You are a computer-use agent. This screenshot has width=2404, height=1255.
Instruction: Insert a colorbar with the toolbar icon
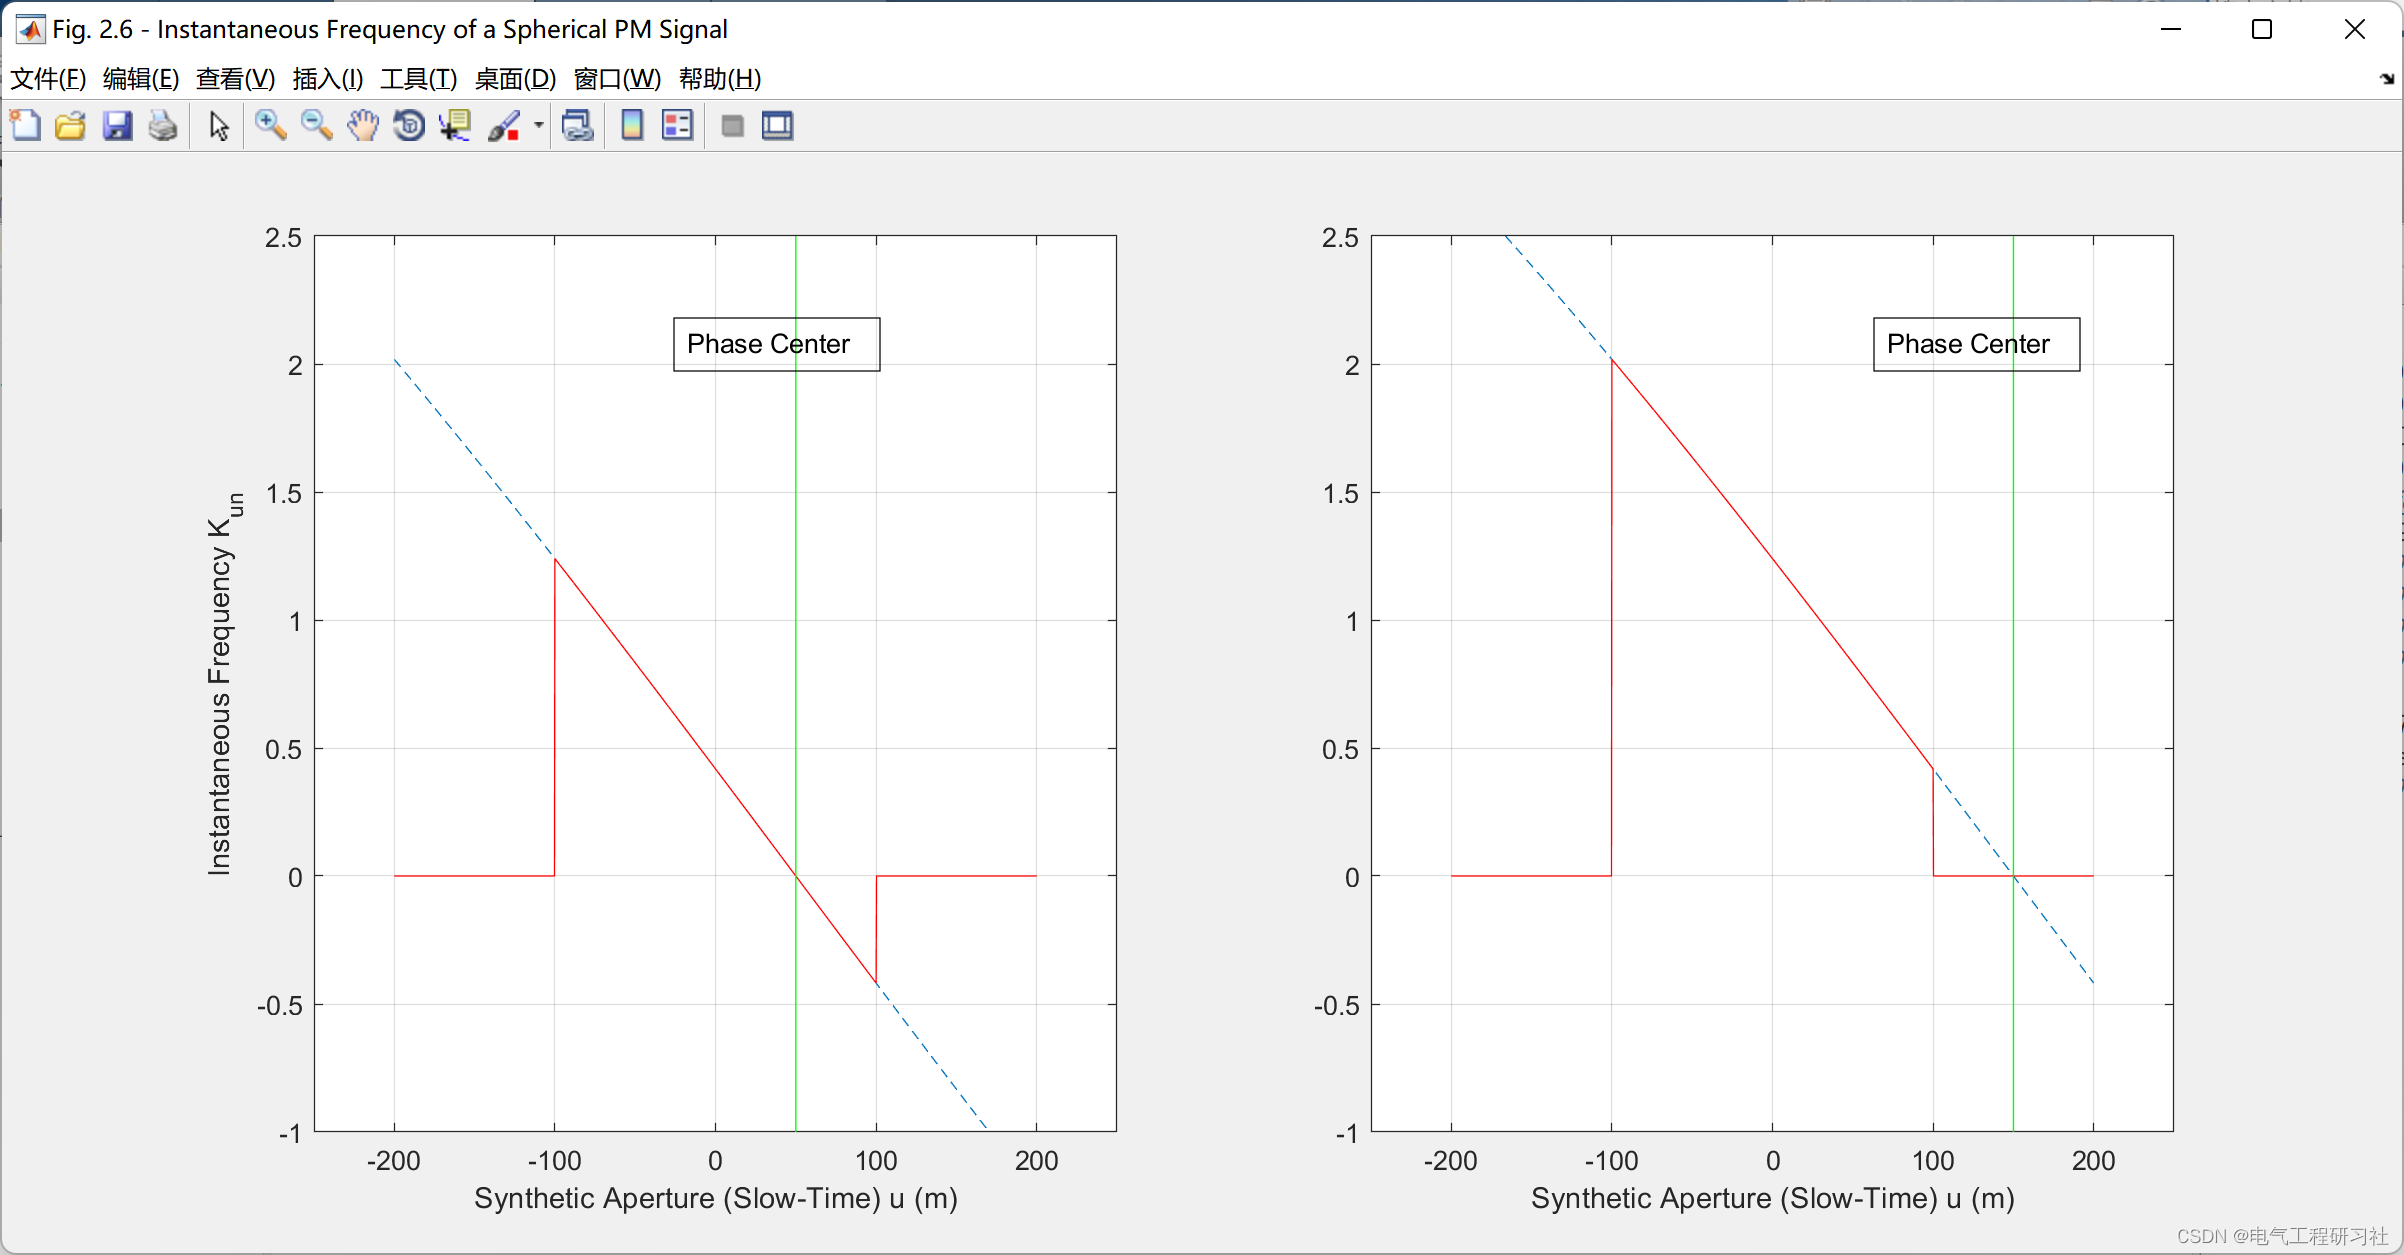point(632,126)
